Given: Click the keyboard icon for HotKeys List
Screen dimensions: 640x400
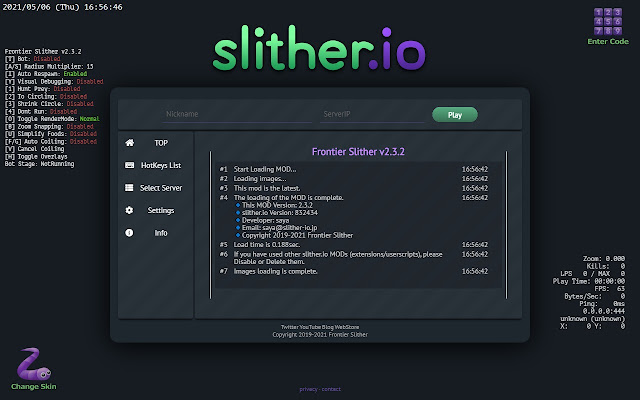Looking at the screenshot, I should point(129,165).
